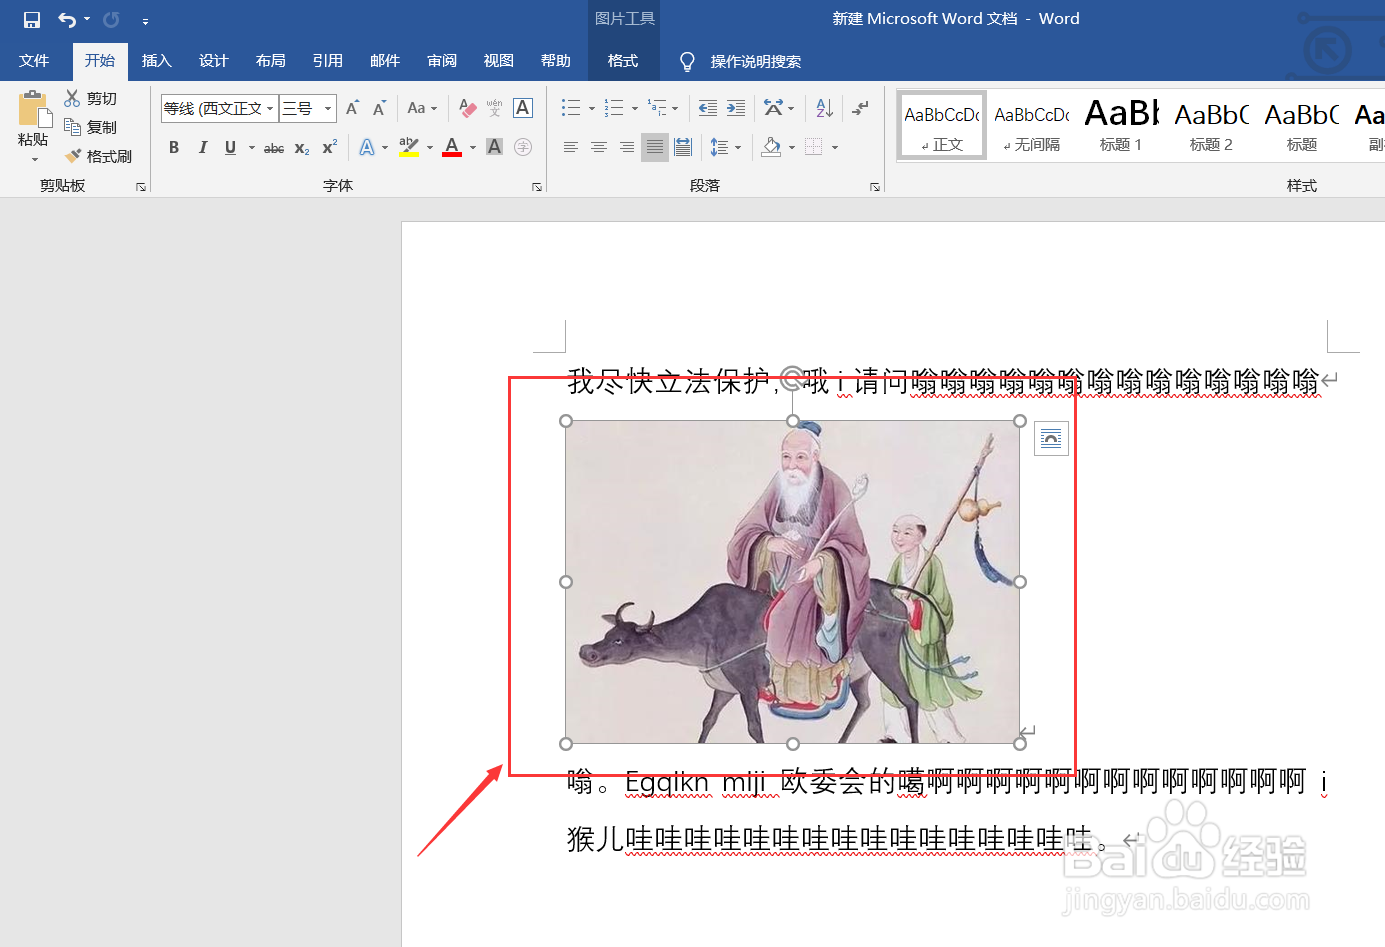The height and width of the screenshot is (947, 1385).
Task: Open the Paragraph dialog launcher
Action: 875,187
